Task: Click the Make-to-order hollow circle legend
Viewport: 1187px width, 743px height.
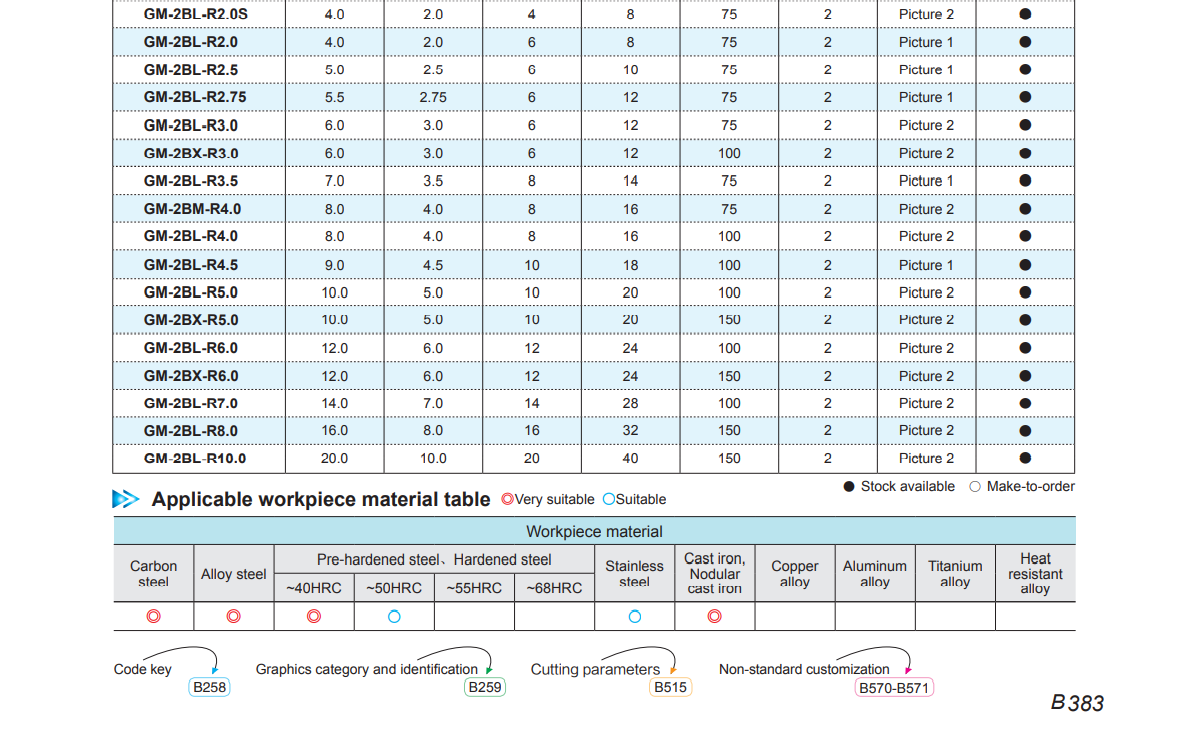Action: [x=975, y=486]
